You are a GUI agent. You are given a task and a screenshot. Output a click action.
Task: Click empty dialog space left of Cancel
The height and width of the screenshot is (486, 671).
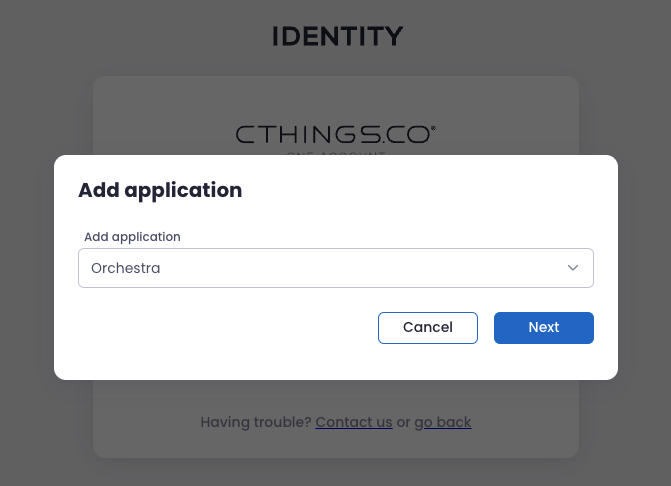pyautogui.click(x=220, y=327)
